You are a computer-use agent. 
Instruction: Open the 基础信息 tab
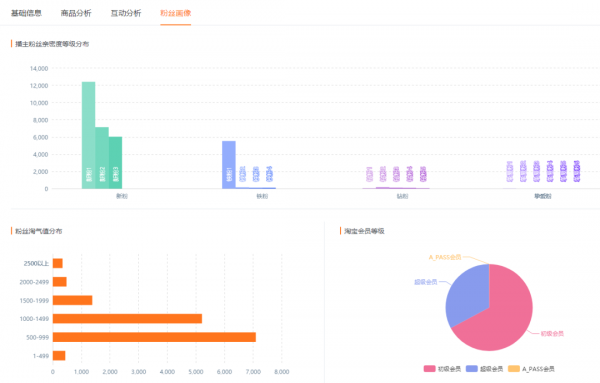(x=26, y=13)
